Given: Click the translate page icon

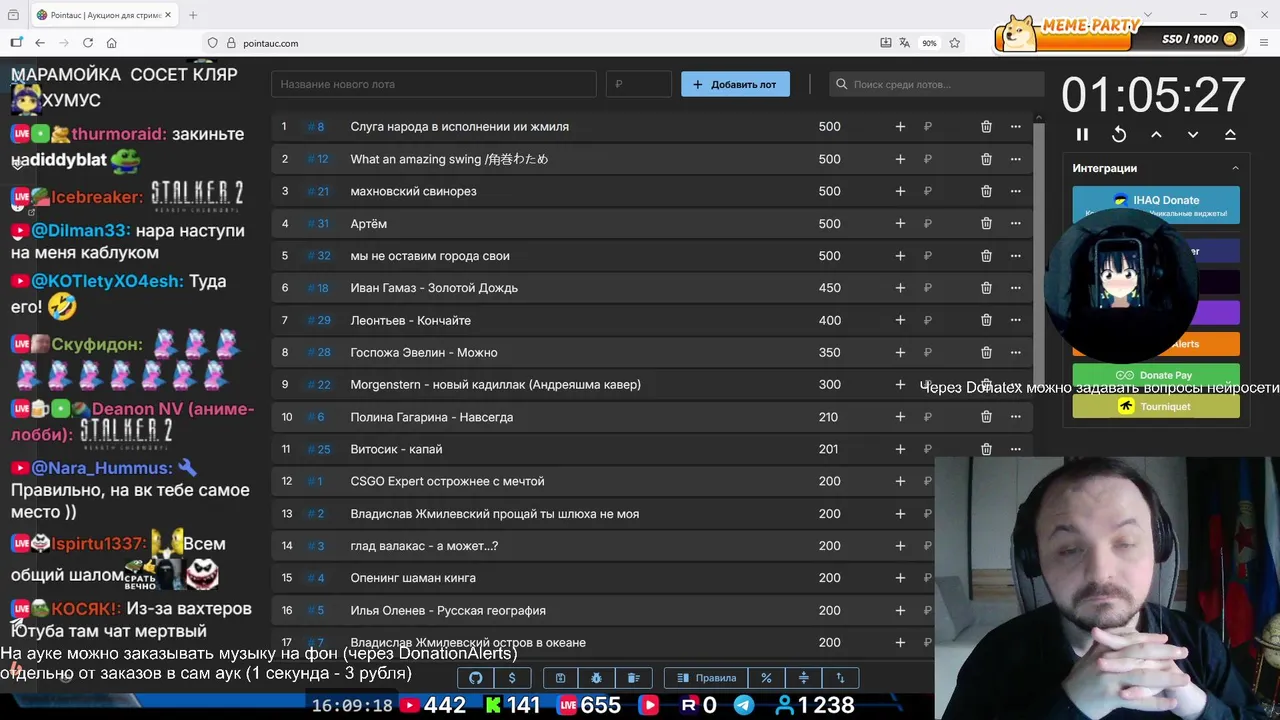Looking at the screenshot, I should pos(905,43).
